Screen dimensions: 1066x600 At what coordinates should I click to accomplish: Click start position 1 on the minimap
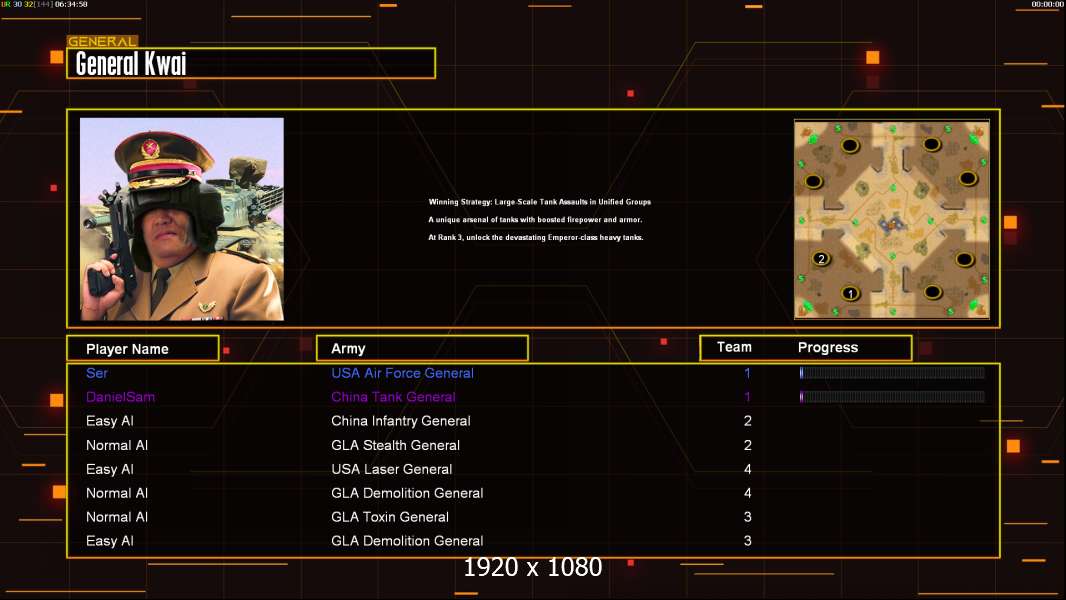pos(850,293)
